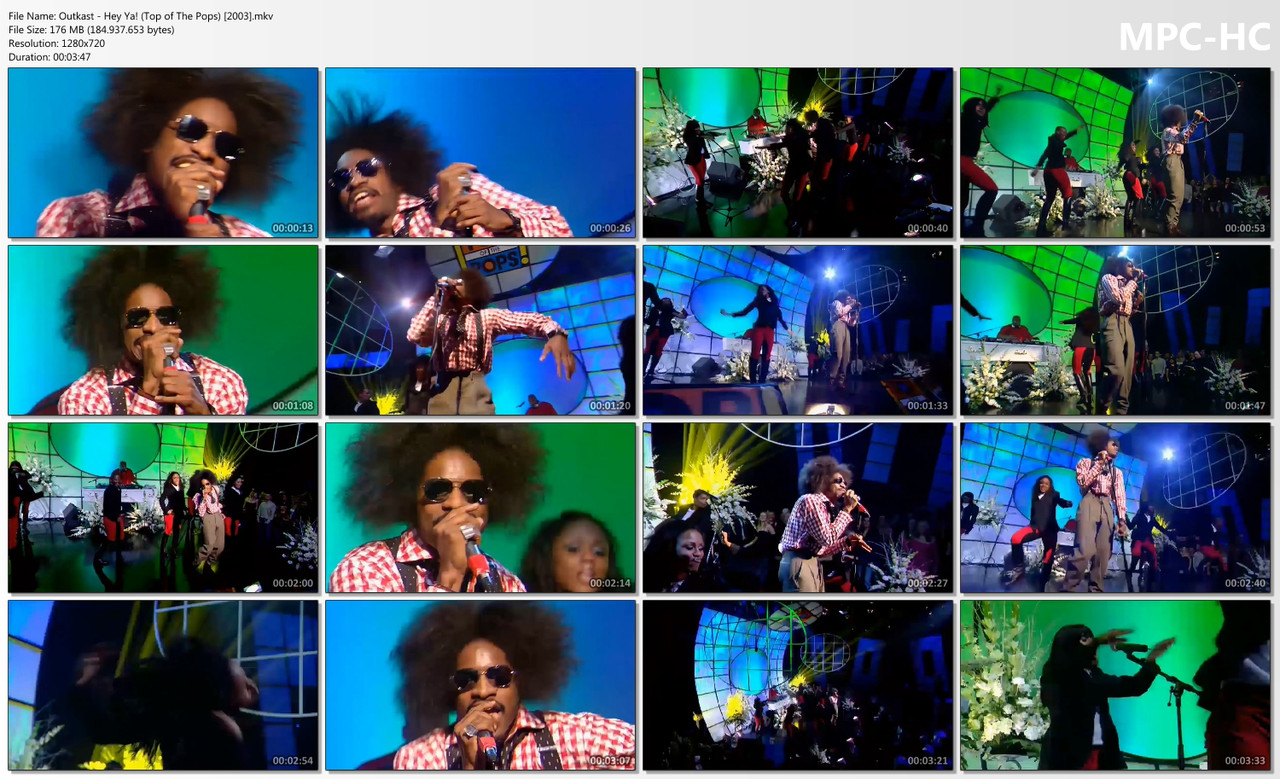This screenshot has width=1280, height=779.
Task: Open the final thumbnail at 00:03:33
Action: tap(1114, 686)
